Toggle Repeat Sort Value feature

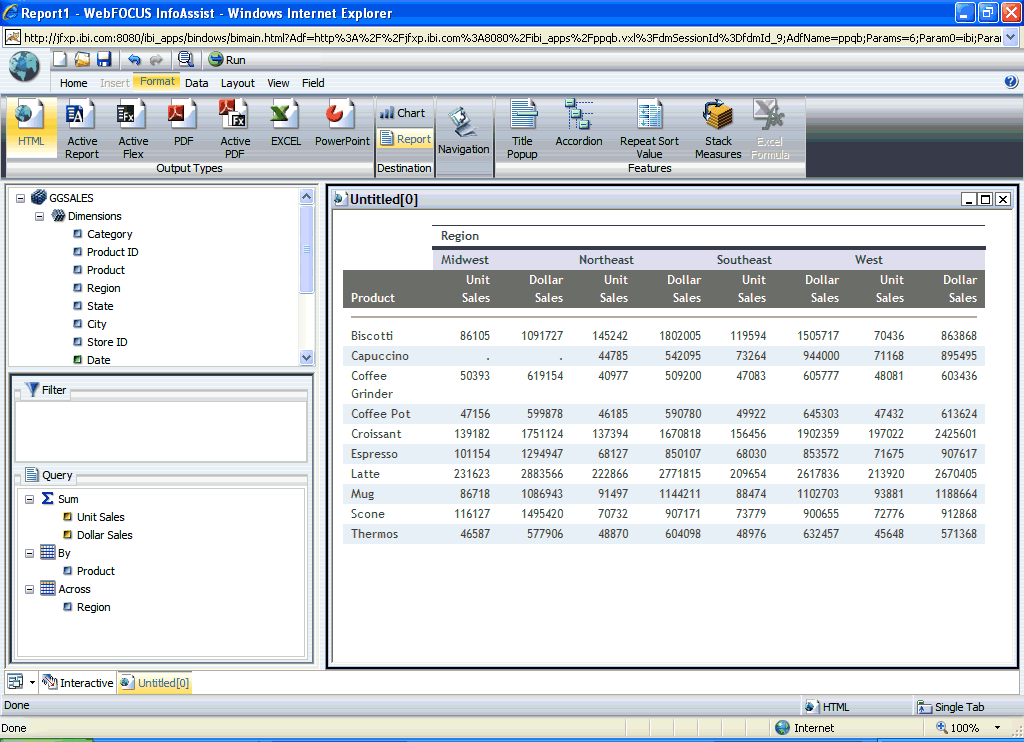649,129
